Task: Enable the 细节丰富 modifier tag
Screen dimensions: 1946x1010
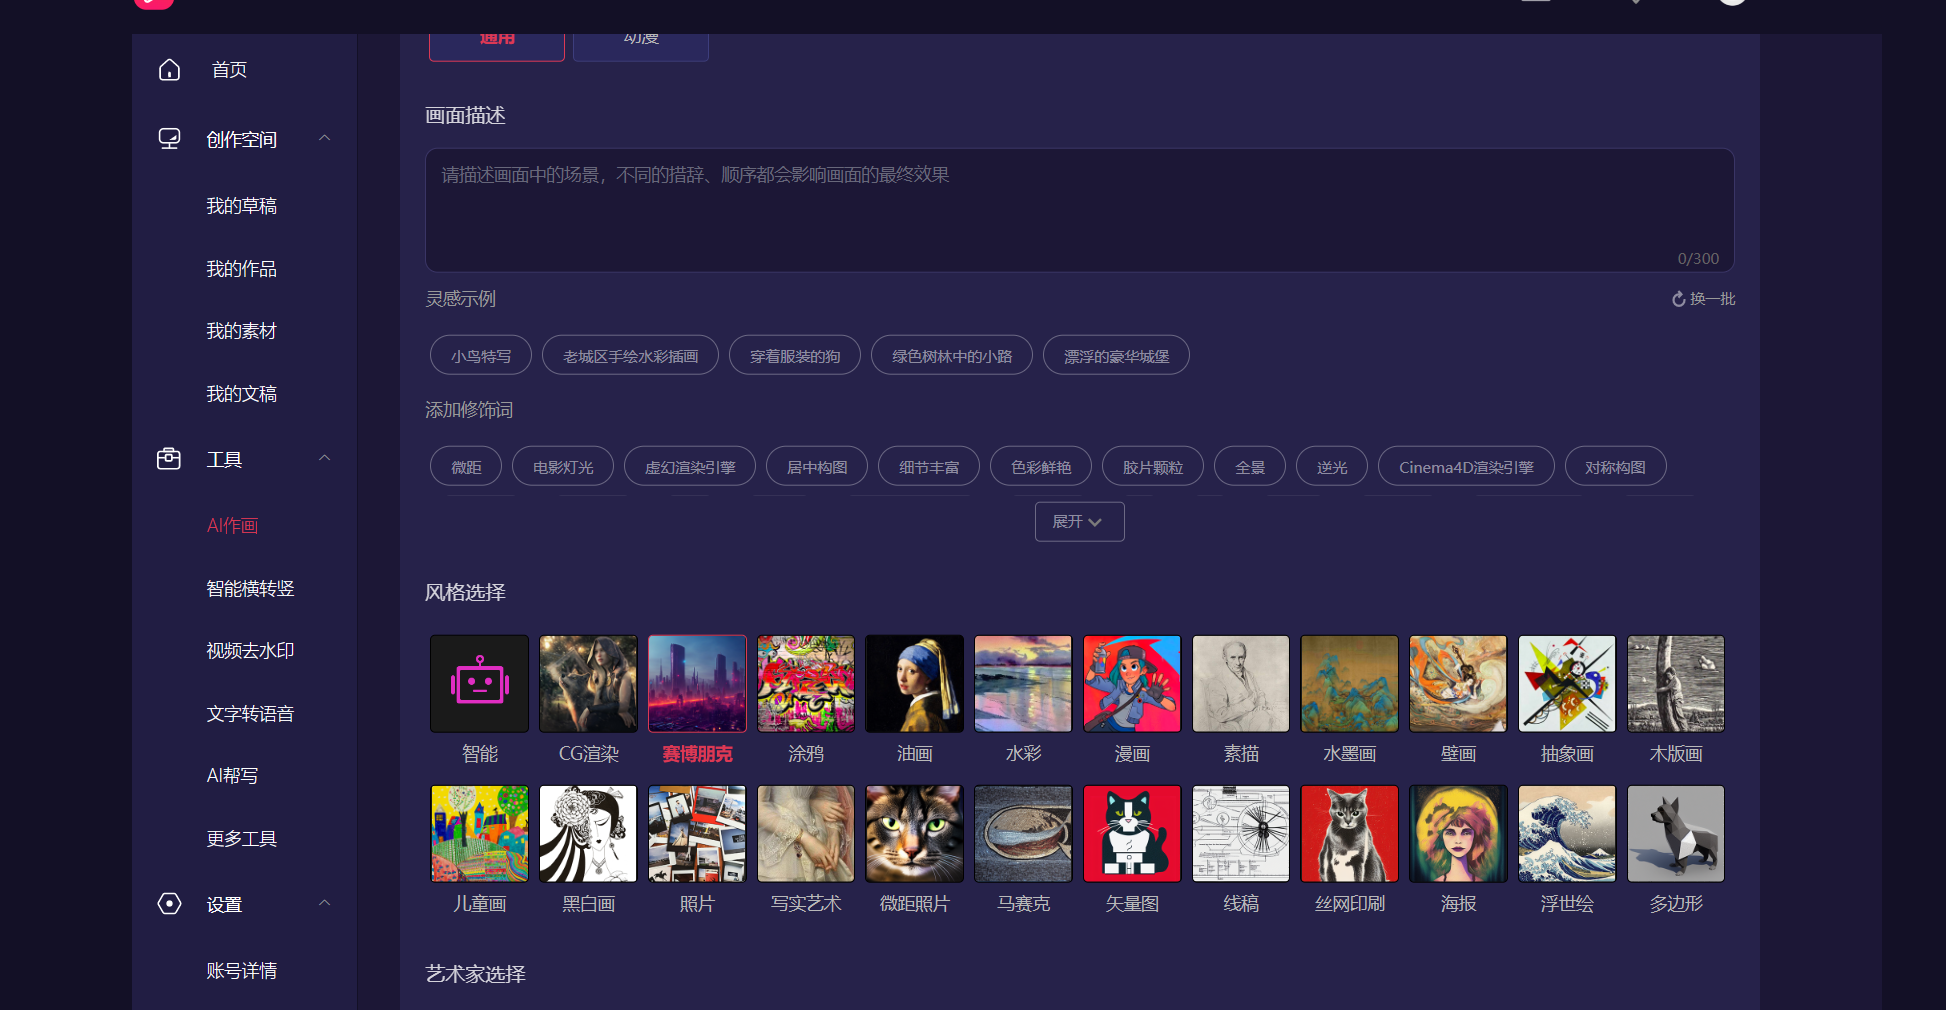Action: tap(928, 467)
